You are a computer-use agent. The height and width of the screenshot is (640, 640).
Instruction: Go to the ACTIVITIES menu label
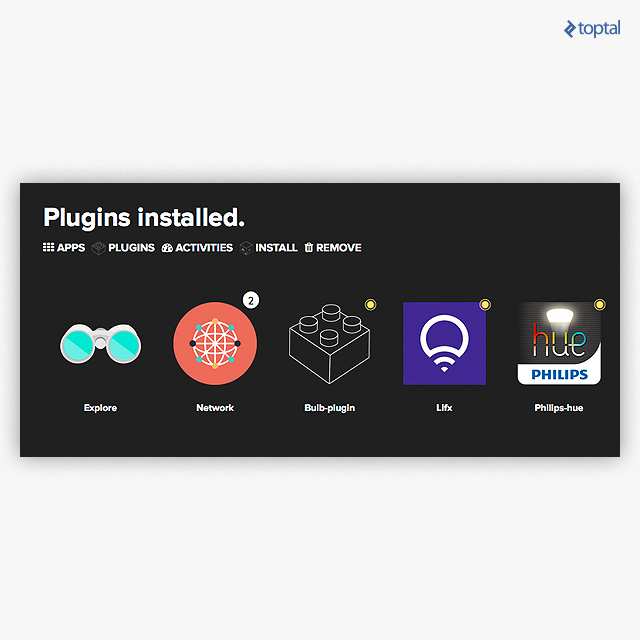(x=204, y=248)
